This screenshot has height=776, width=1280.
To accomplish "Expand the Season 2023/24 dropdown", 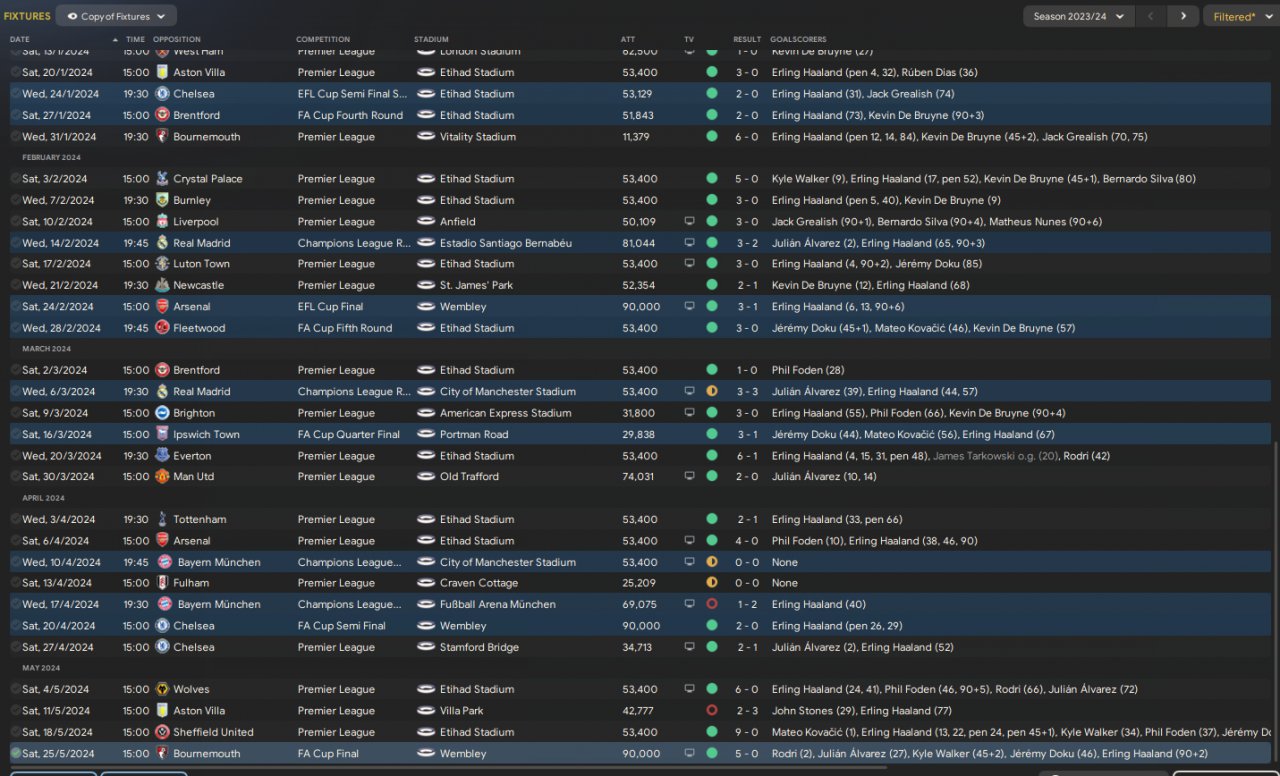I will tap(1078, 16).
